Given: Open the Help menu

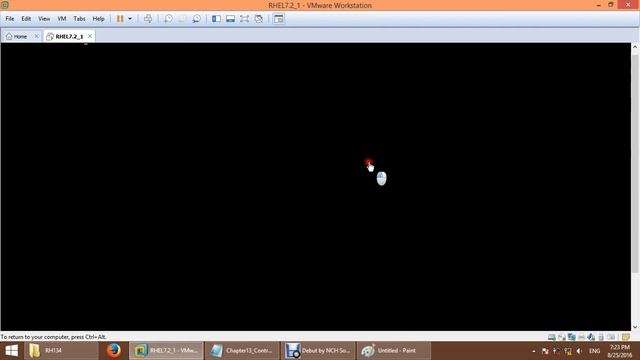Looking at the screenshot, I should (98, 19).
